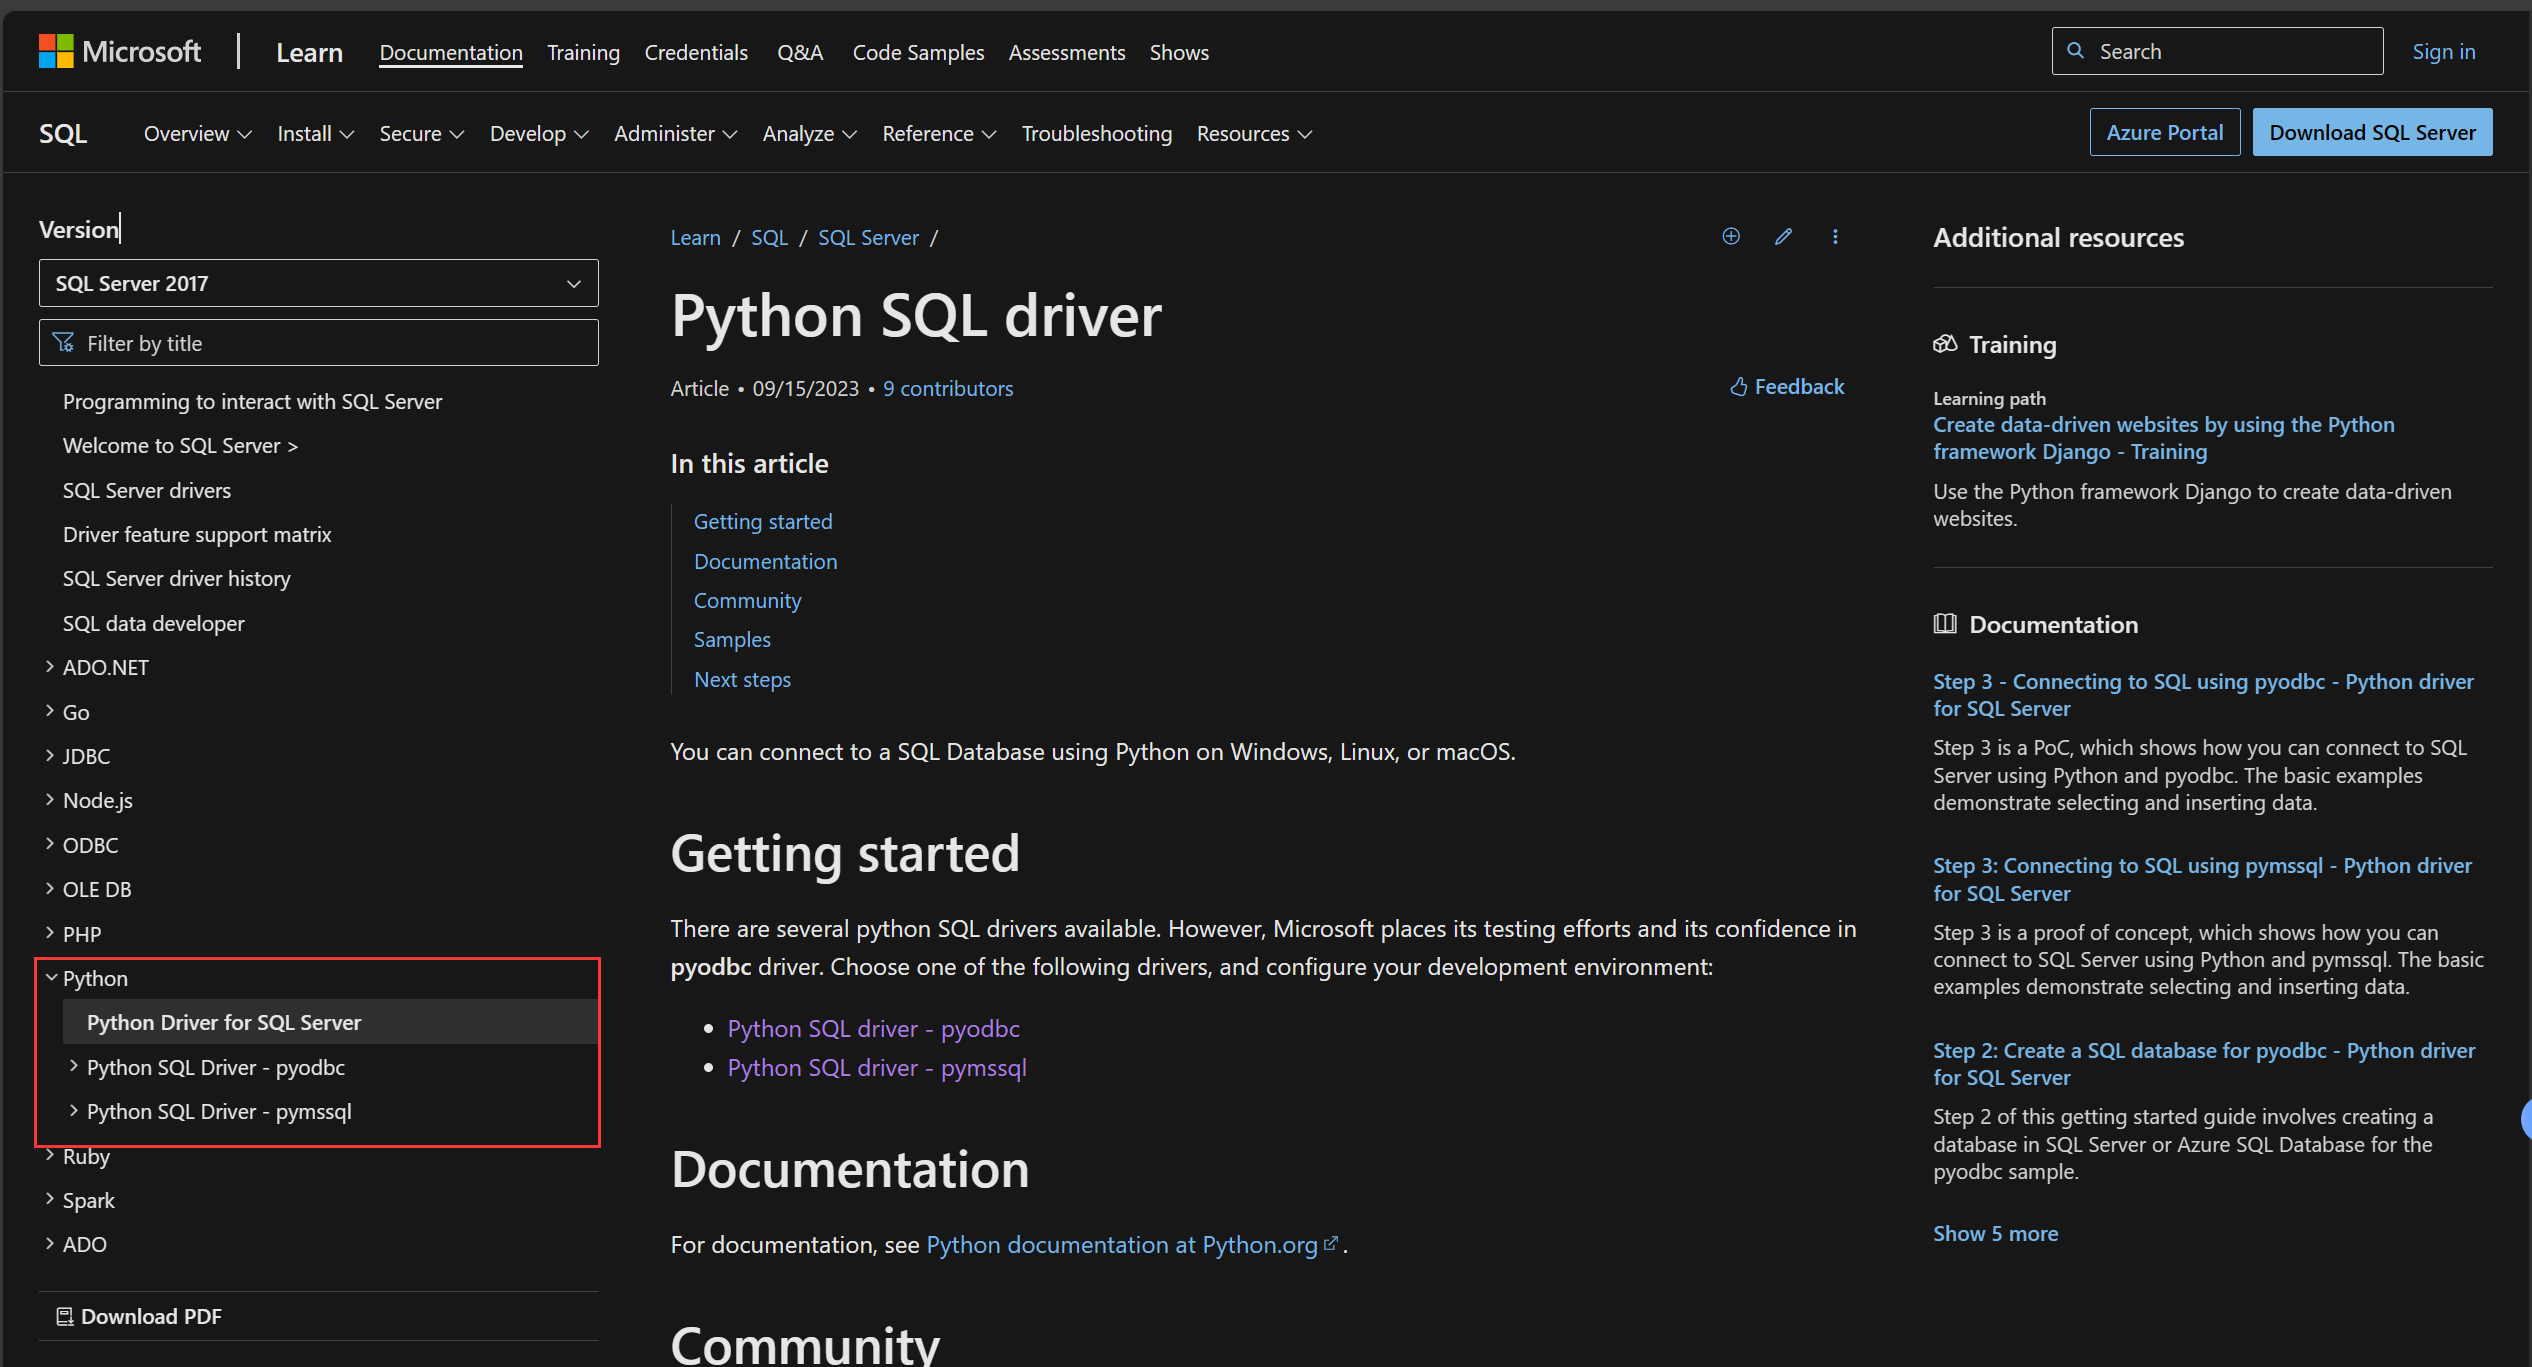Click the Feedback thumbs-up icon
This screenshot has width=2532, height=1367.
click(x=1738, y=387)
